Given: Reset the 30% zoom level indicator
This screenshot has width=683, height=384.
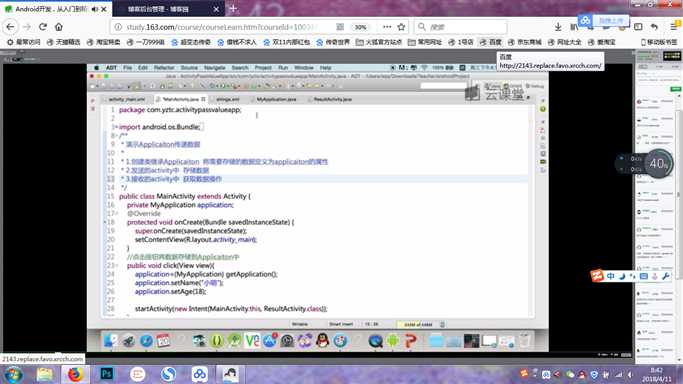Looking at the screenshot, I should [360, 27].
